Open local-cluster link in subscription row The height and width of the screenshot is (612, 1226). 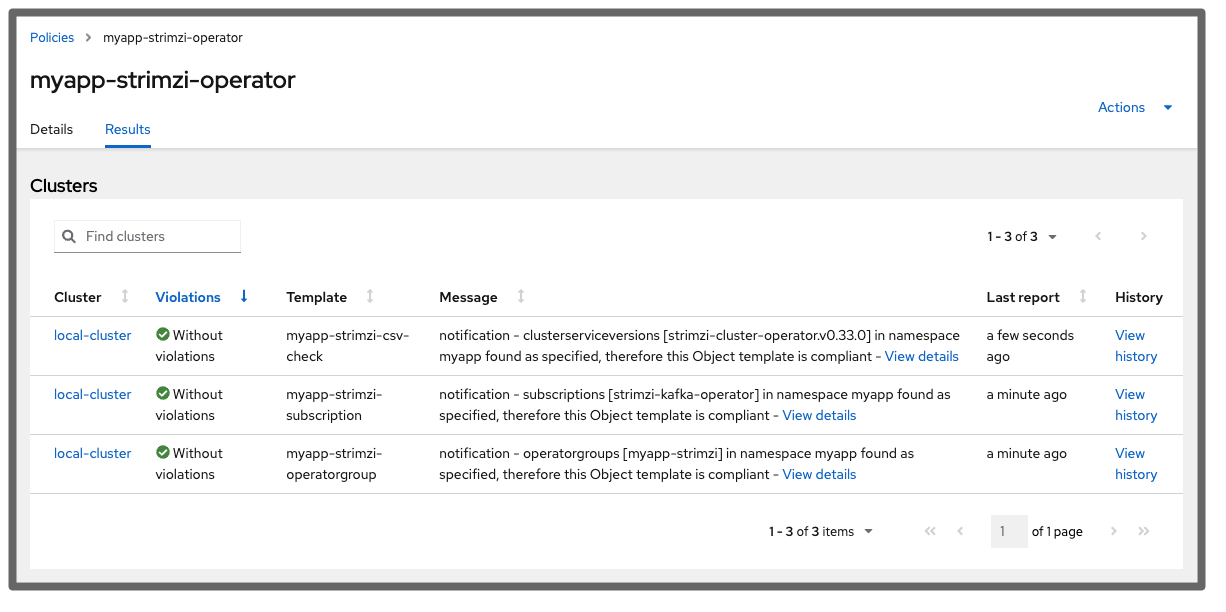(93, 395)
